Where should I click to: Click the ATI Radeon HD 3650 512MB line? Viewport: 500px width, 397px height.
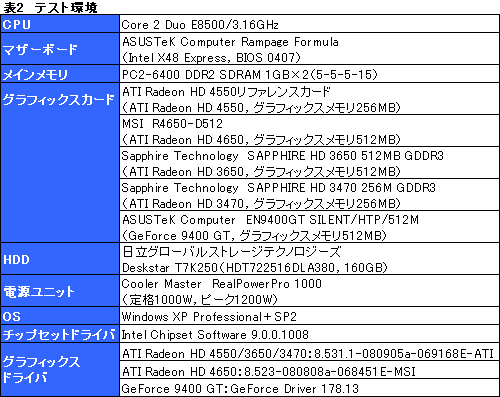[x=261, y=172]
